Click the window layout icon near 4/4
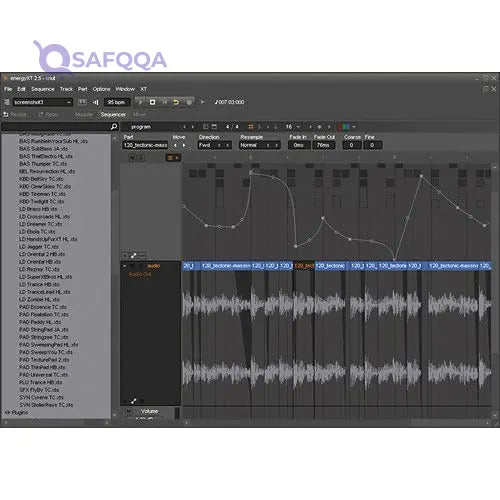 (x=214, y=127)
